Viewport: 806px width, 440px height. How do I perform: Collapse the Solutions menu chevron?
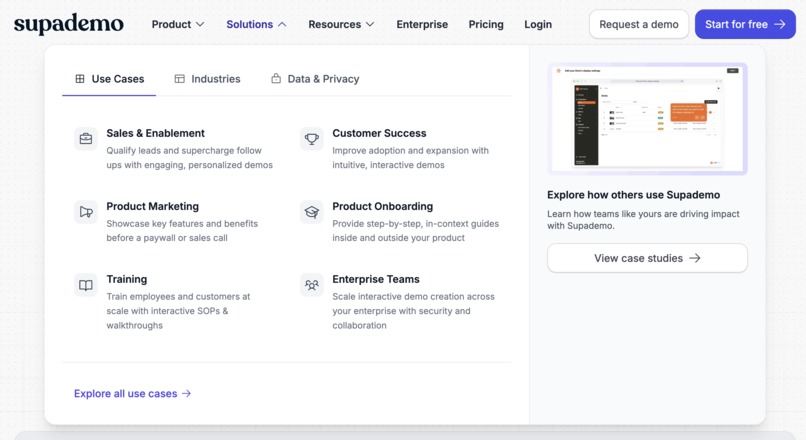click(282, 24)
